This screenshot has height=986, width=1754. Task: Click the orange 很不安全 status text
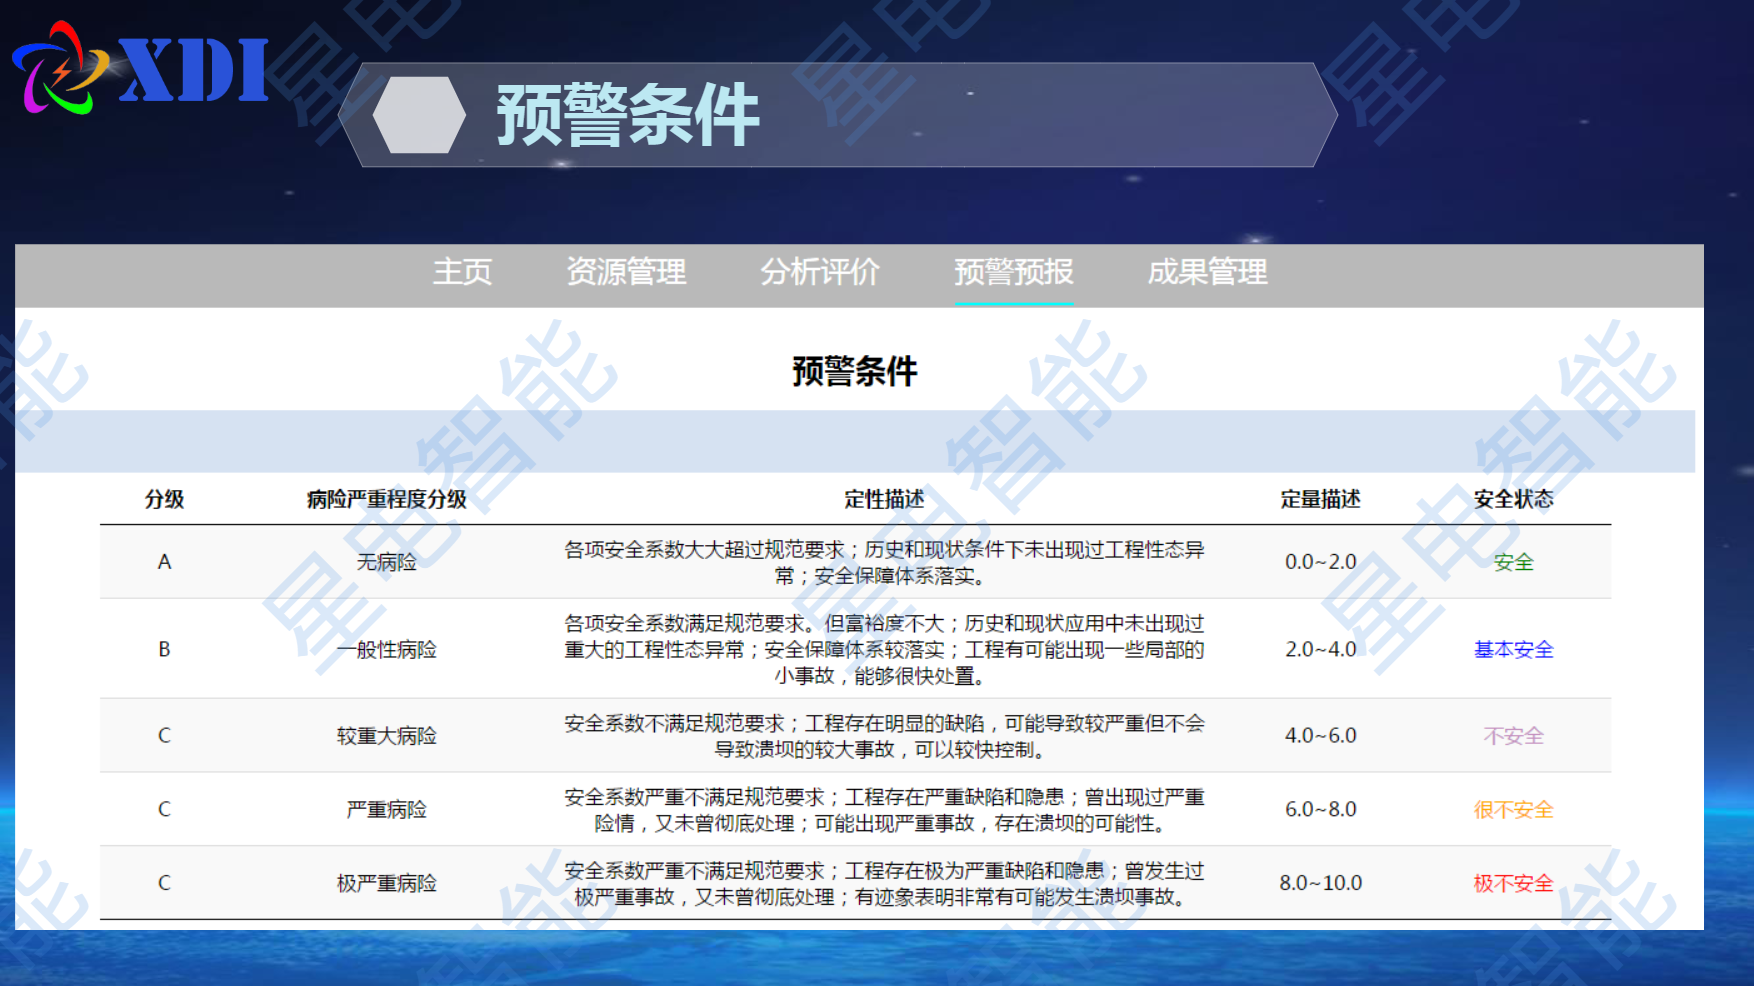1513,809
